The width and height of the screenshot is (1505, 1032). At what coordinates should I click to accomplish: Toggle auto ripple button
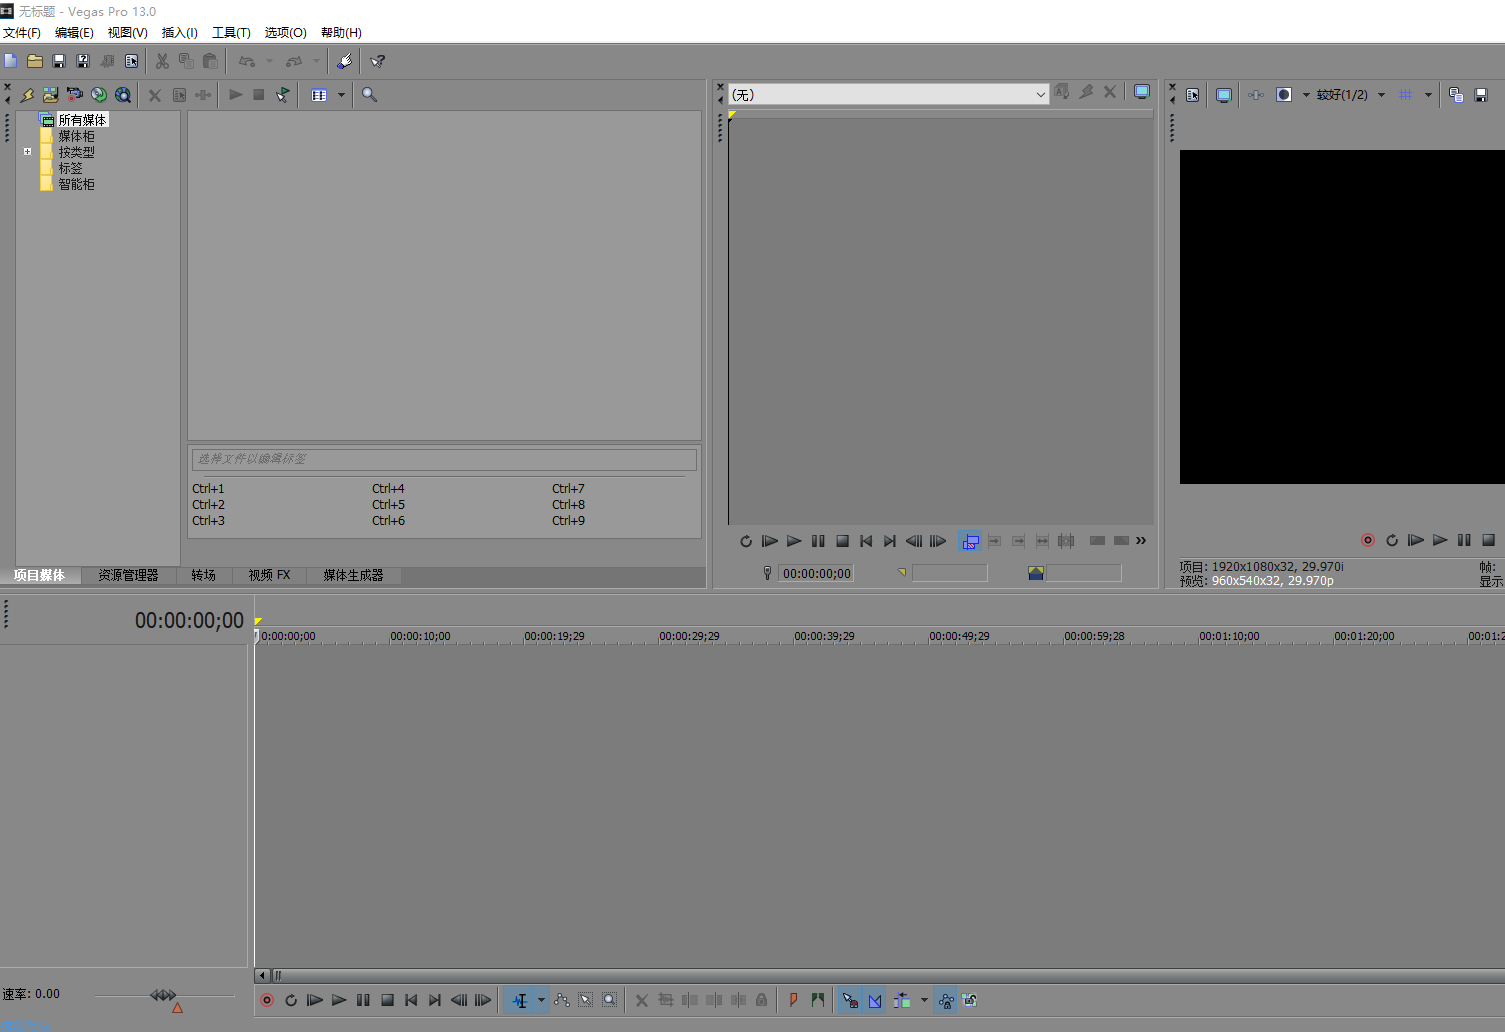[902, 1000]
